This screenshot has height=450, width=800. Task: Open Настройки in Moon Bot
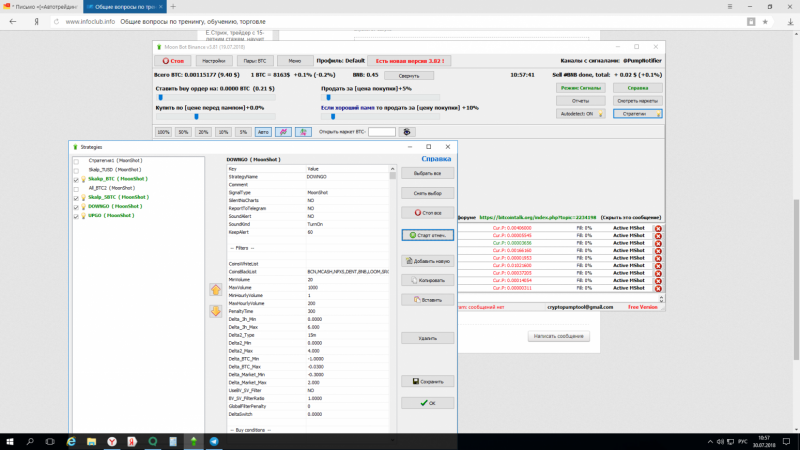(x=213, y=61)
